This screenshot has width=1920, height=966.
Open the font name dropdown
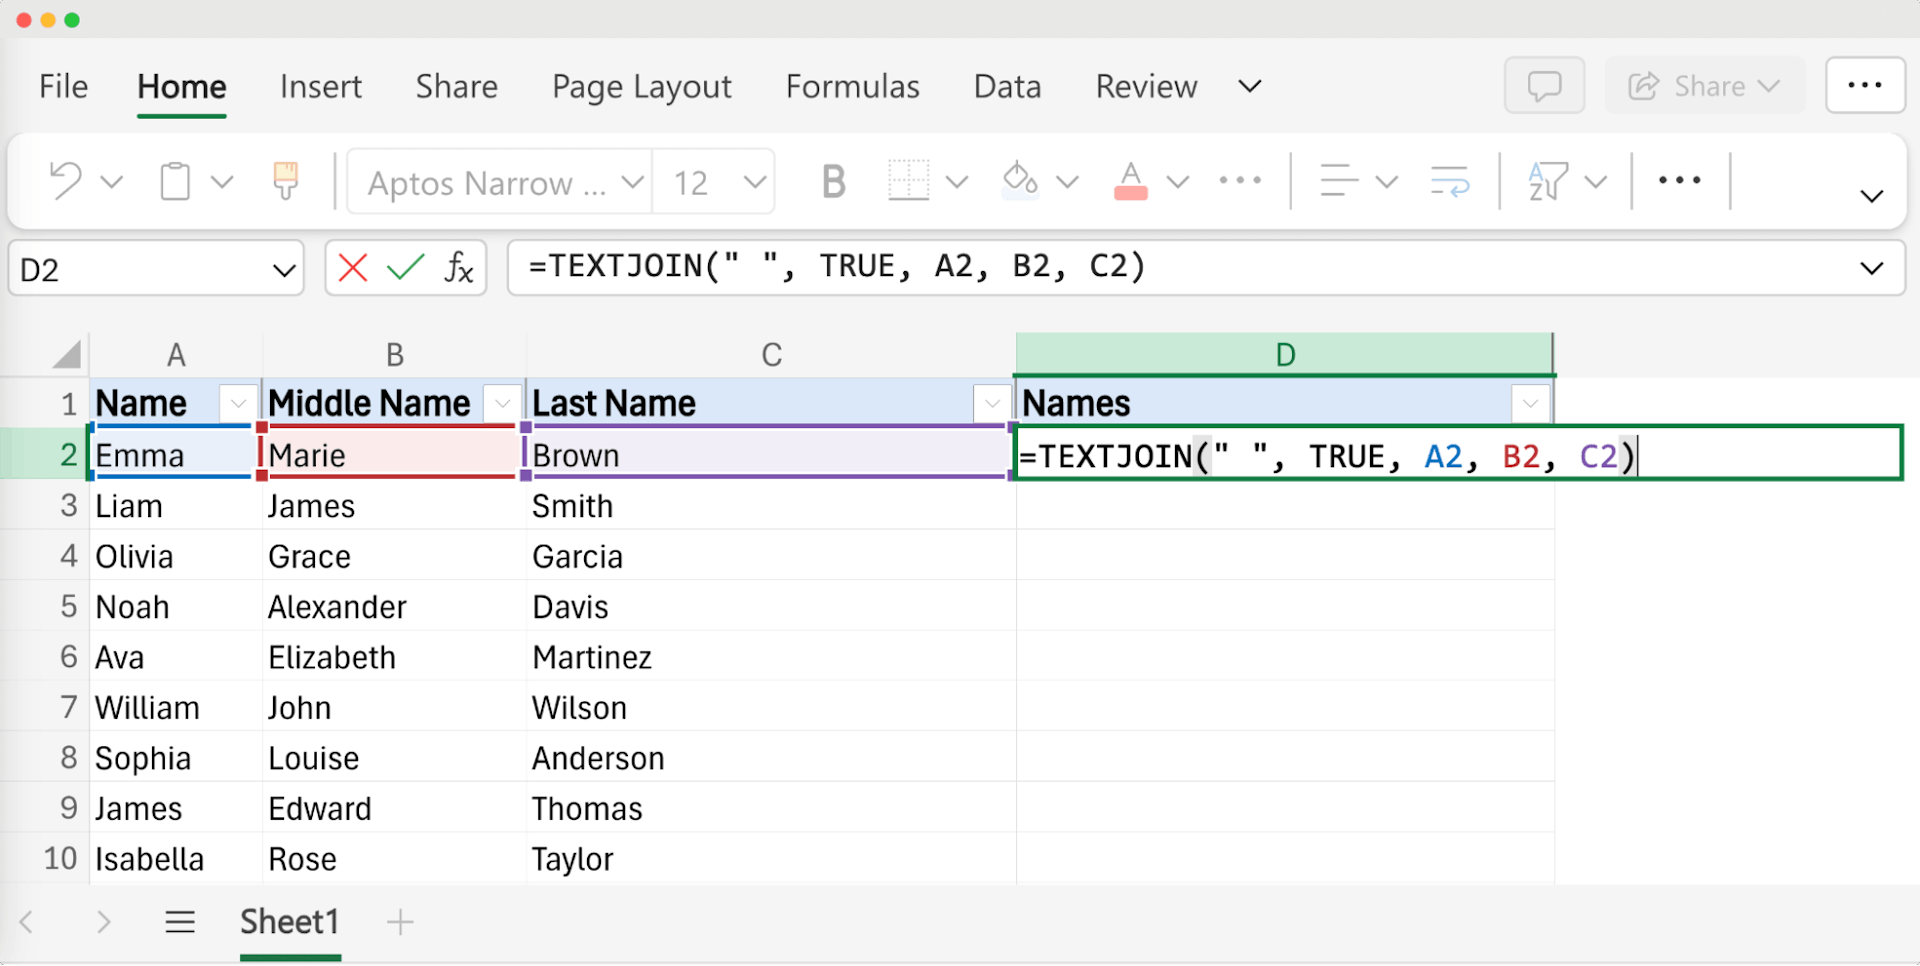[631, 182]
